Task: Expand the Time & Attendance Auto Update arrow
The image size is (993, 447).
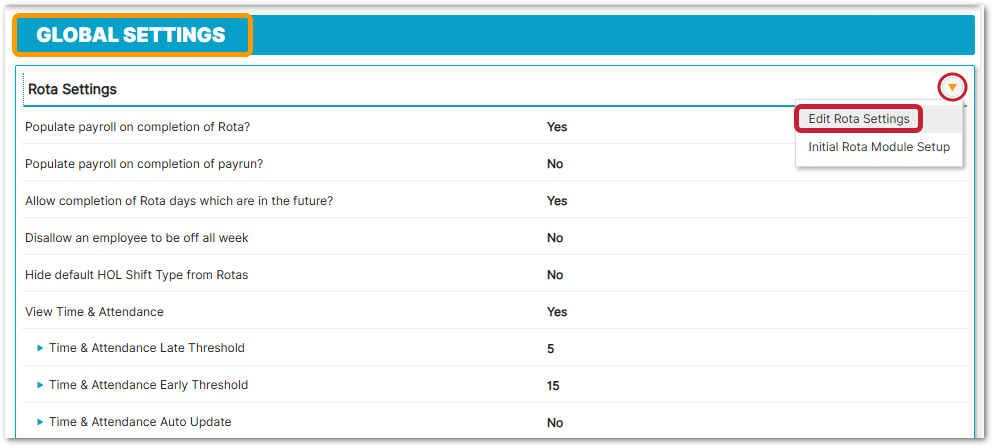Action: pos(41,422)
